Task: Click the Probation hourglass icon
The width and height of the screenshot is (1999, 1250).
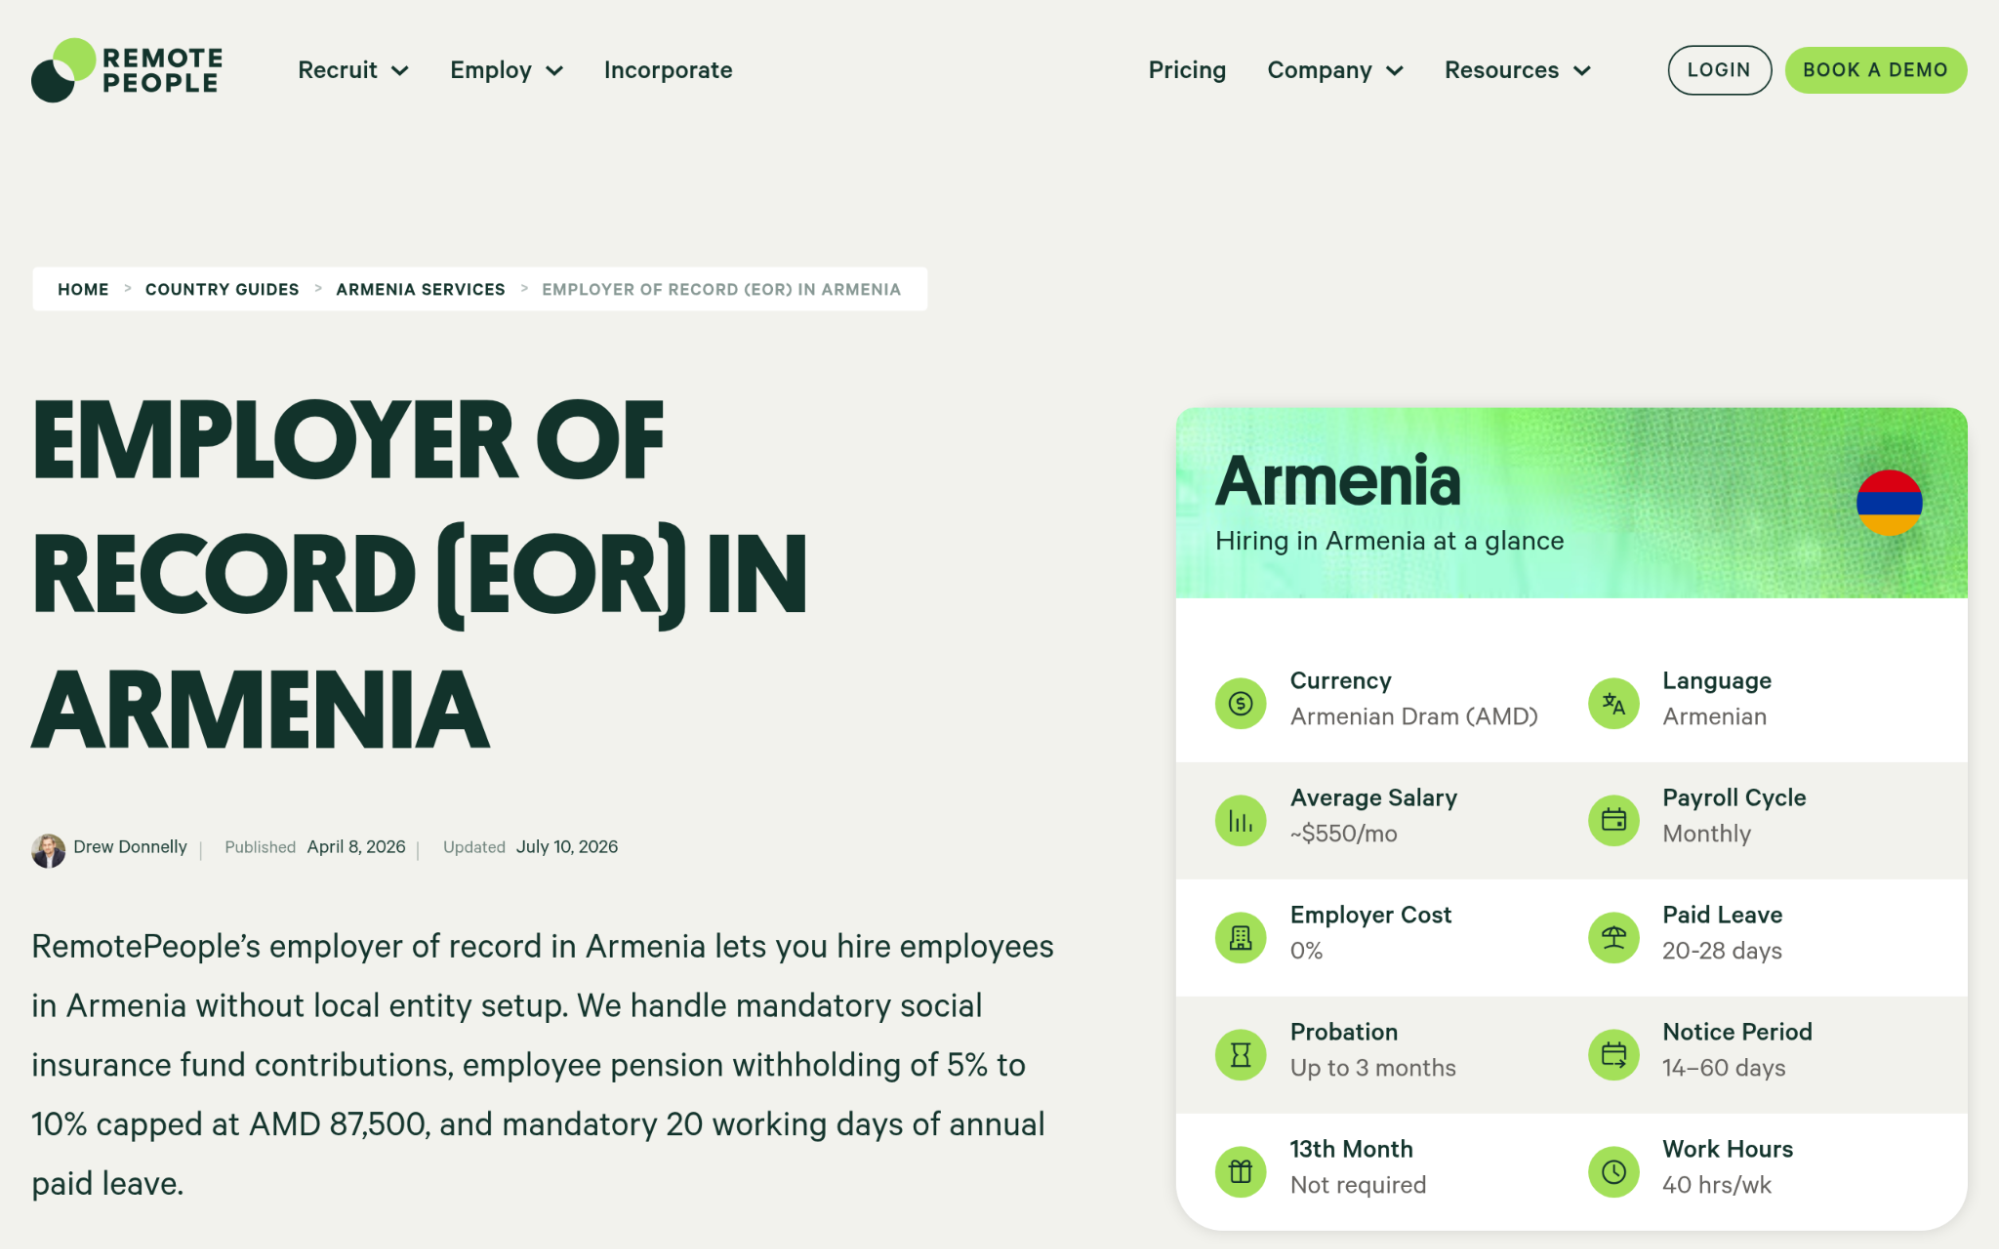Action: tap(1240, 1055)
